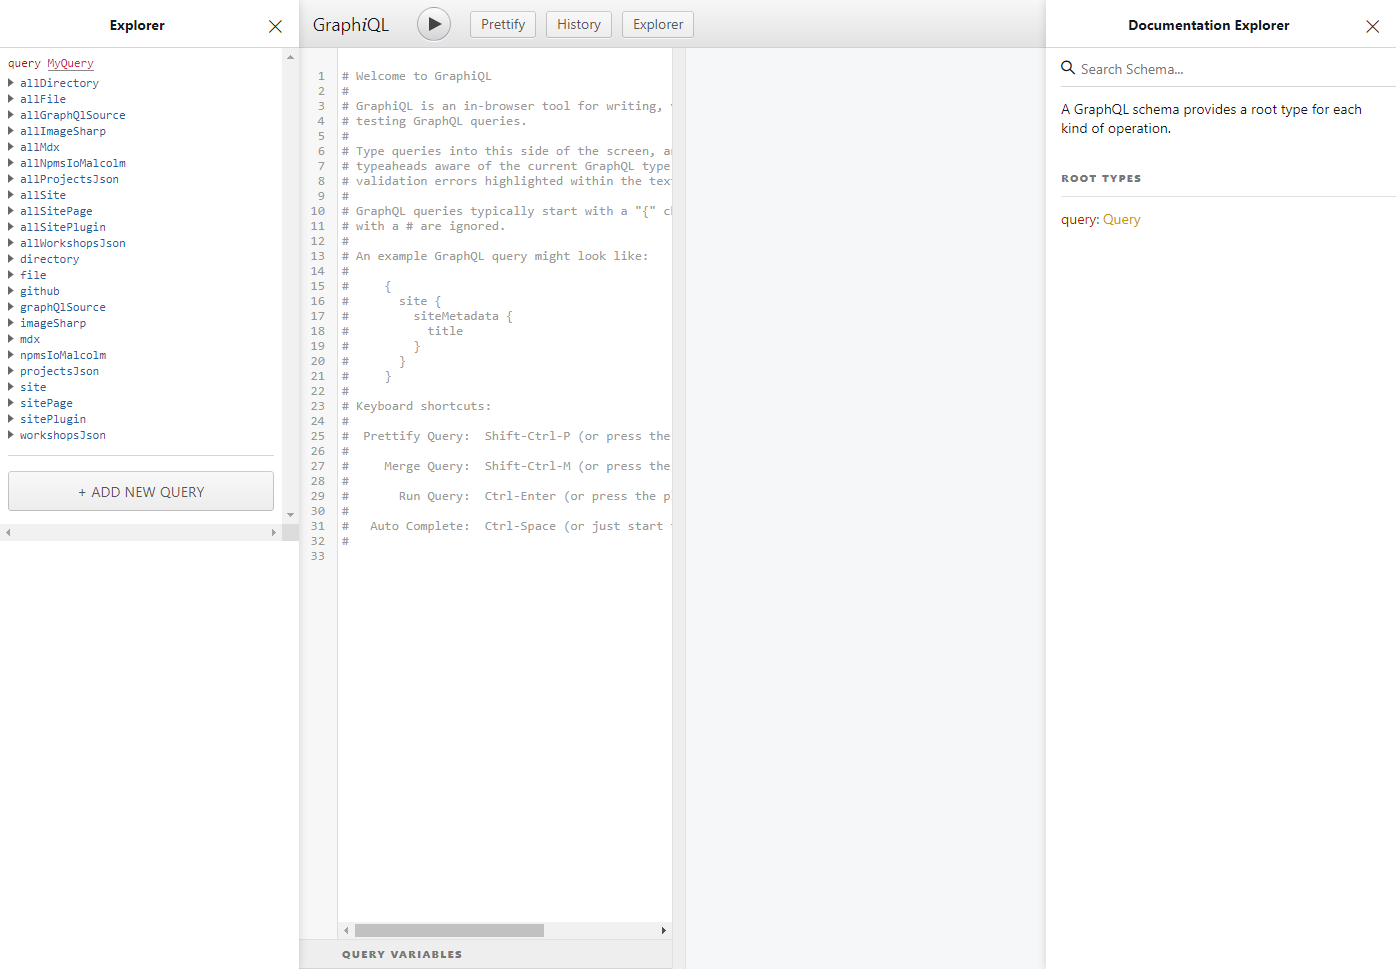The height and width of the screenshot is (969, 1396).
Task: Expand the allDirectory field
Action: click(x=53, y=83)
